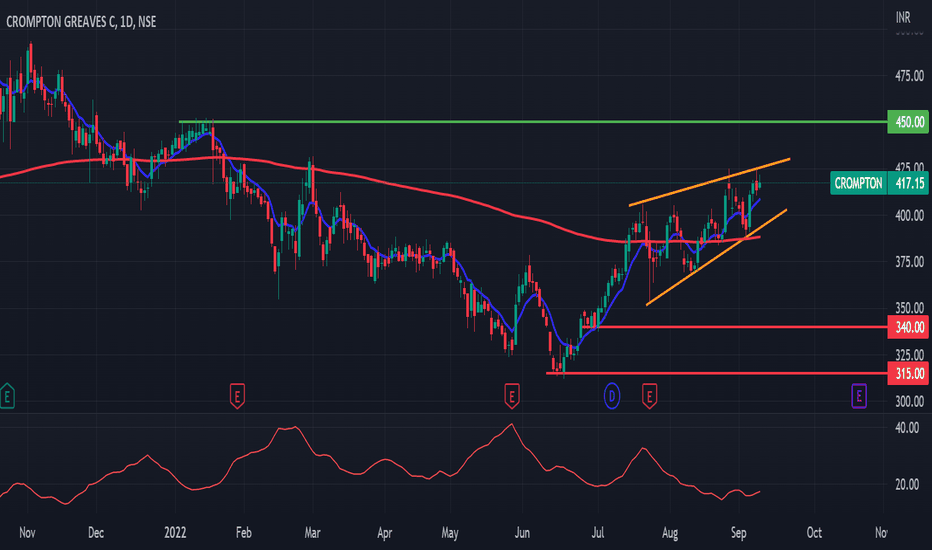Click the May label on time axis
Viewport: 932px width, 550px height.
tap(450, 533)
